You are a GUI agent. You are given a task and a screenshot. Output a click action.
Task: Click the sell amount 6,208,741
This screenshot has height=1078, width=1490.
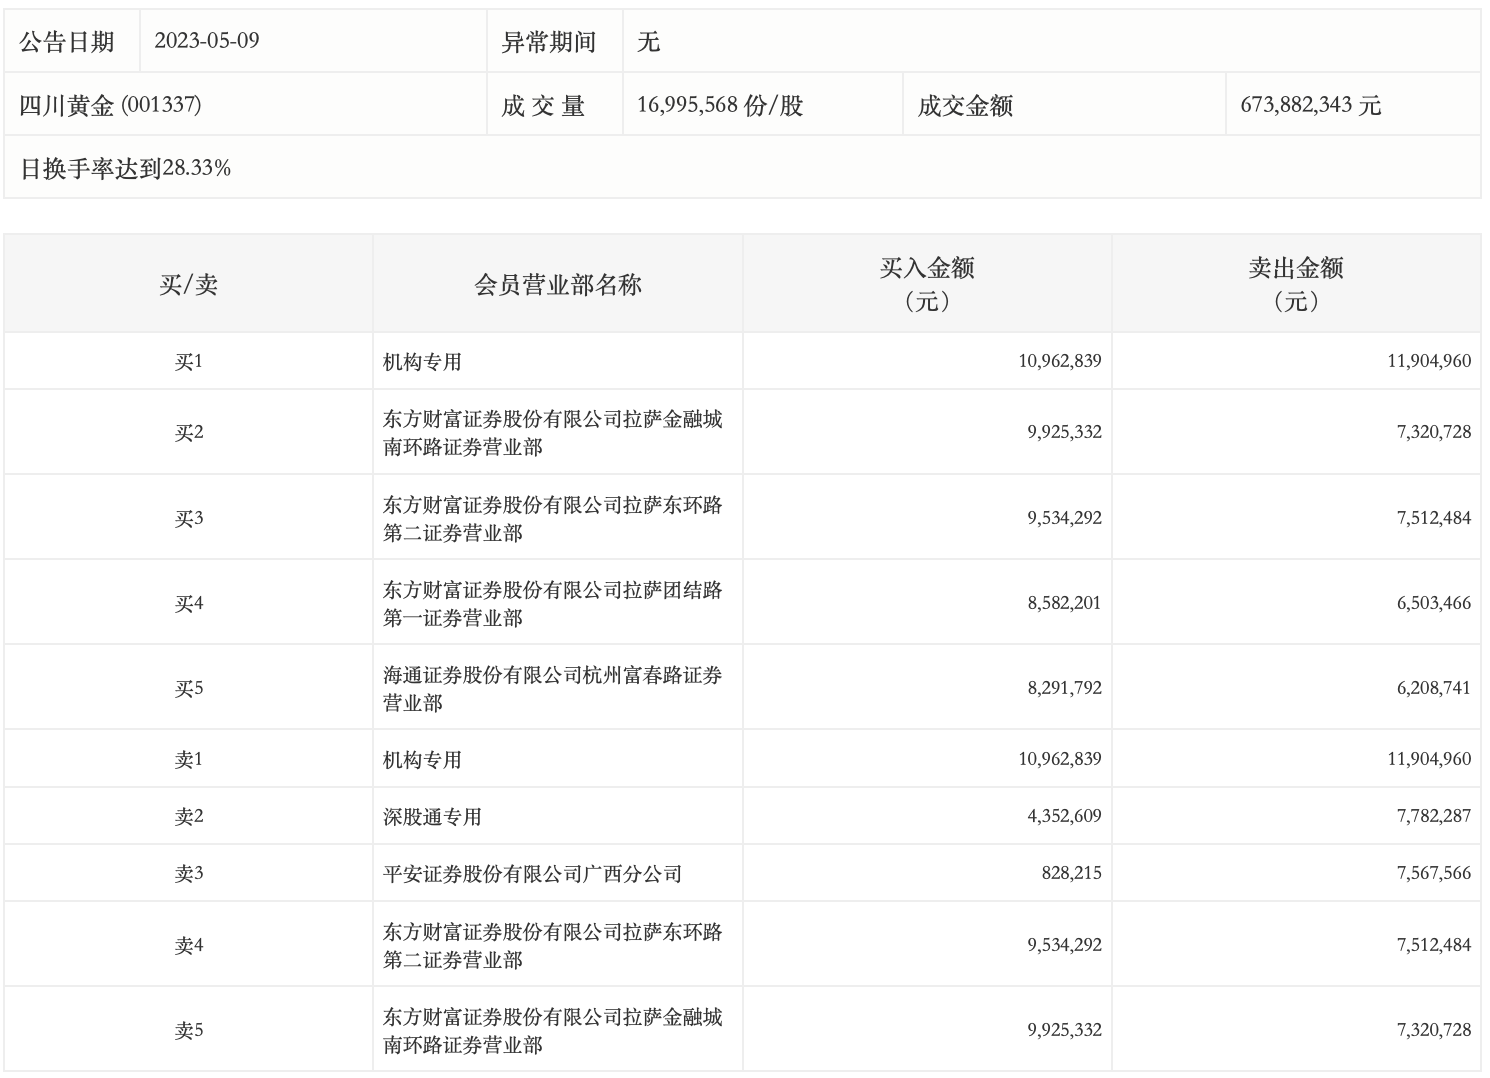point(1433,688)
